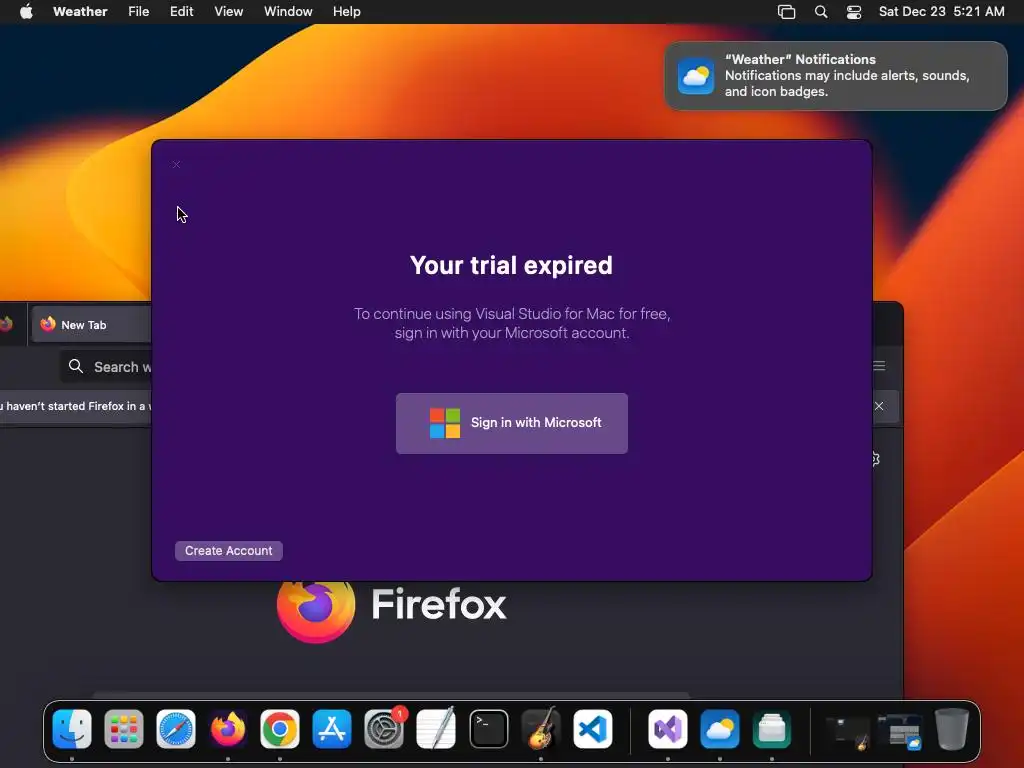Viewport: 1024px width, 768px height.
Task: Open Launchpad from the Dock
Action: point(123,729)
